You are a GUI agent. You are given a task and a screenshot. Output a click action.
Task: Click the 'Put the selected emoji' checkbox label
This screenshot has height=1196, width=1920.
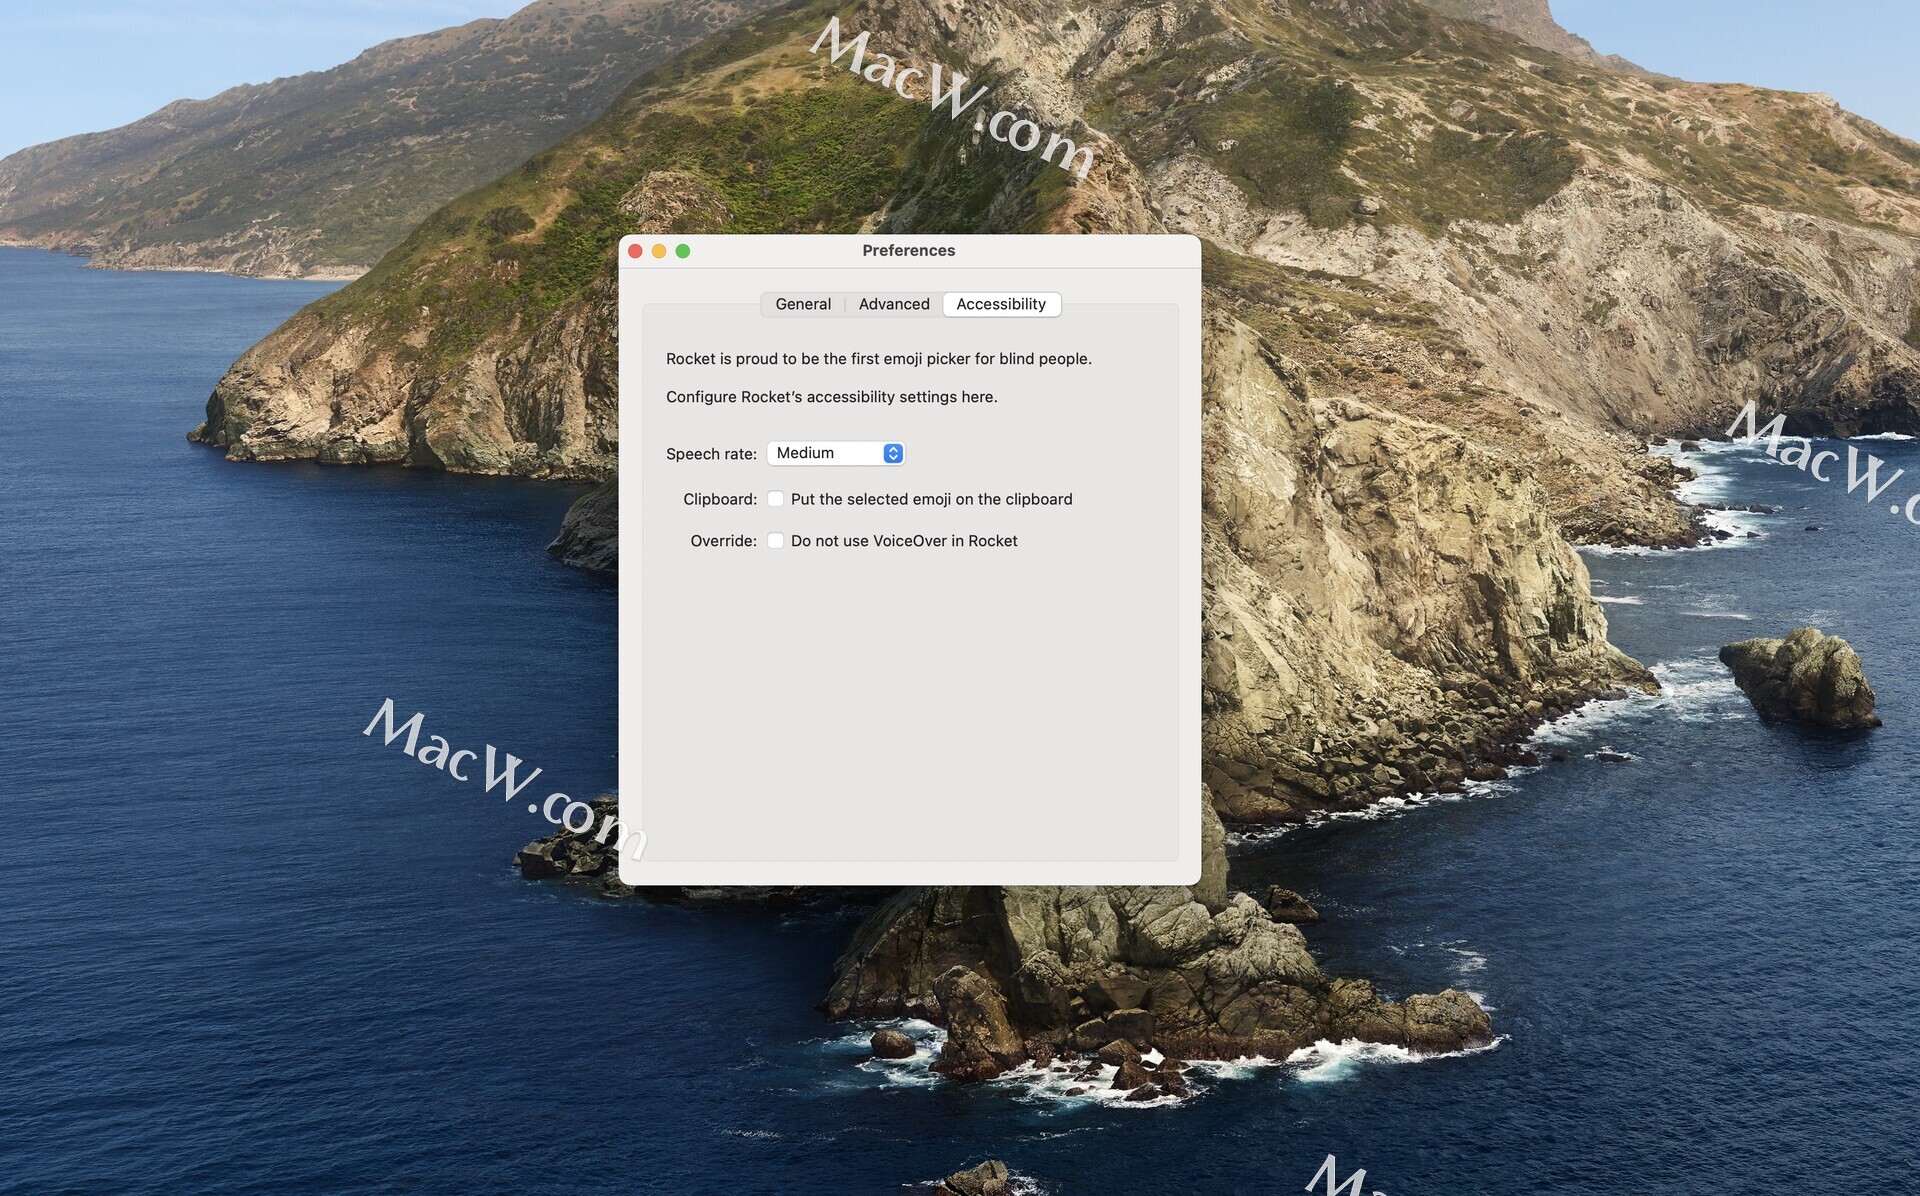point(931,499)
